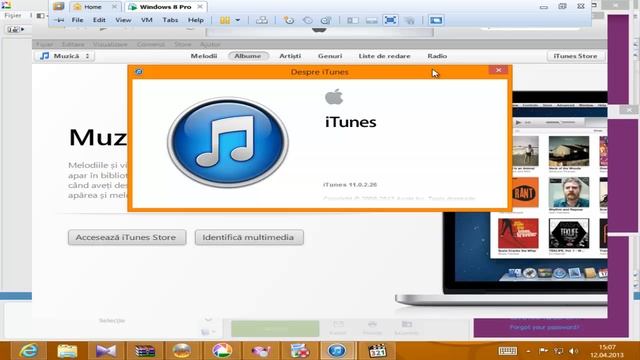Switch to the Windows 8 Pro tab
640x360 pixels.
[x=165, y=7]
